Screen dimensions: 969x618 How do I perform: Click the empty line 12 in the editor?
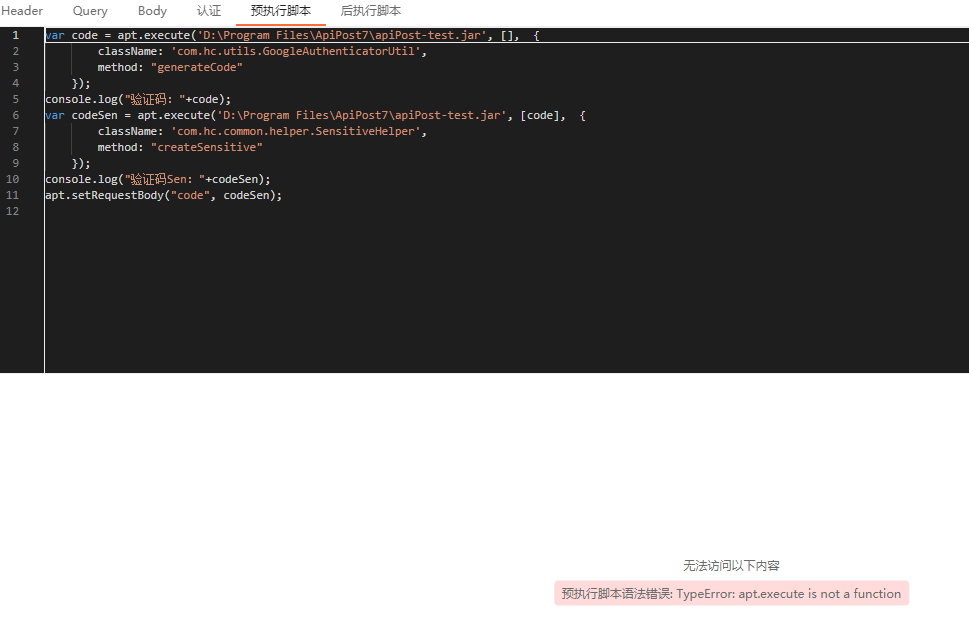click(x=100, y=211)
